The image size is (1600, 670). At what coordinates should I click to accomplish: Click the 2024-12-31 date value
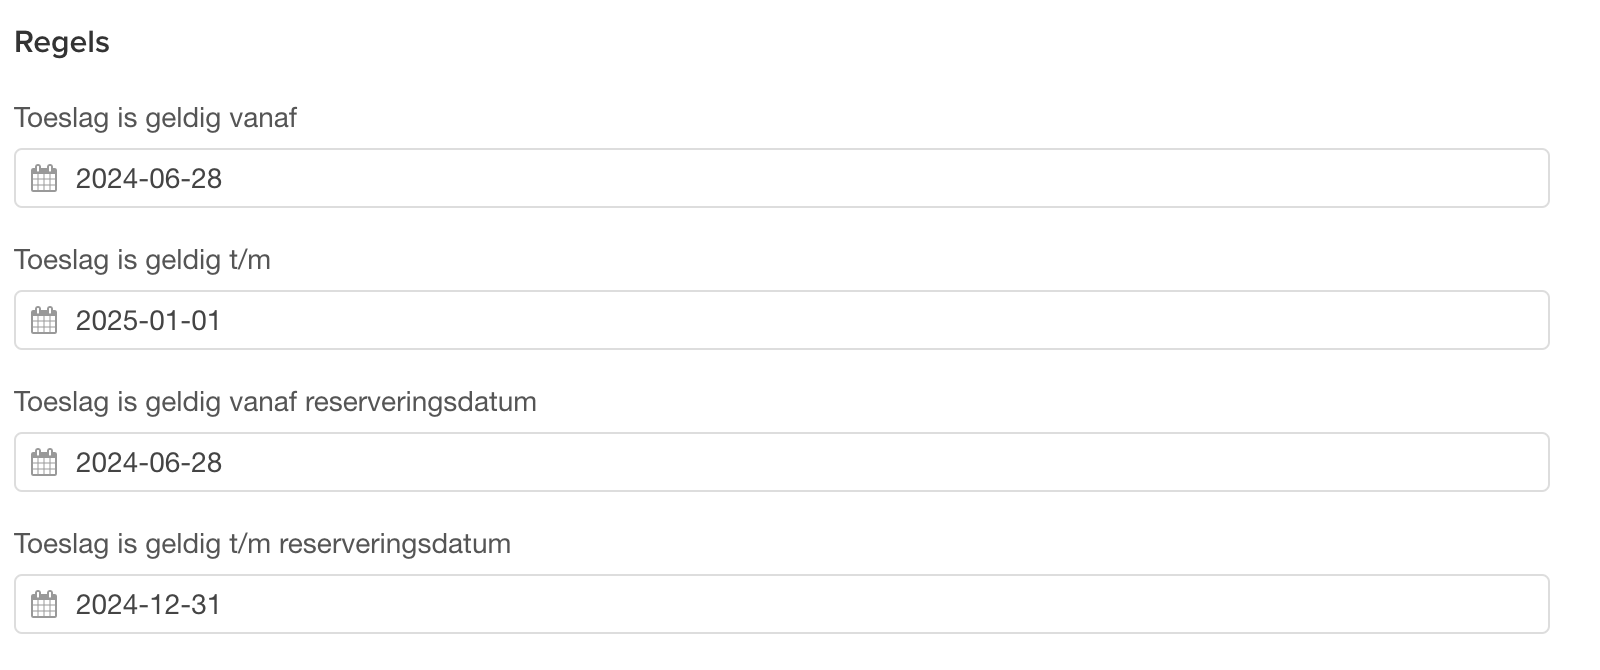click(x=148, y=605)
